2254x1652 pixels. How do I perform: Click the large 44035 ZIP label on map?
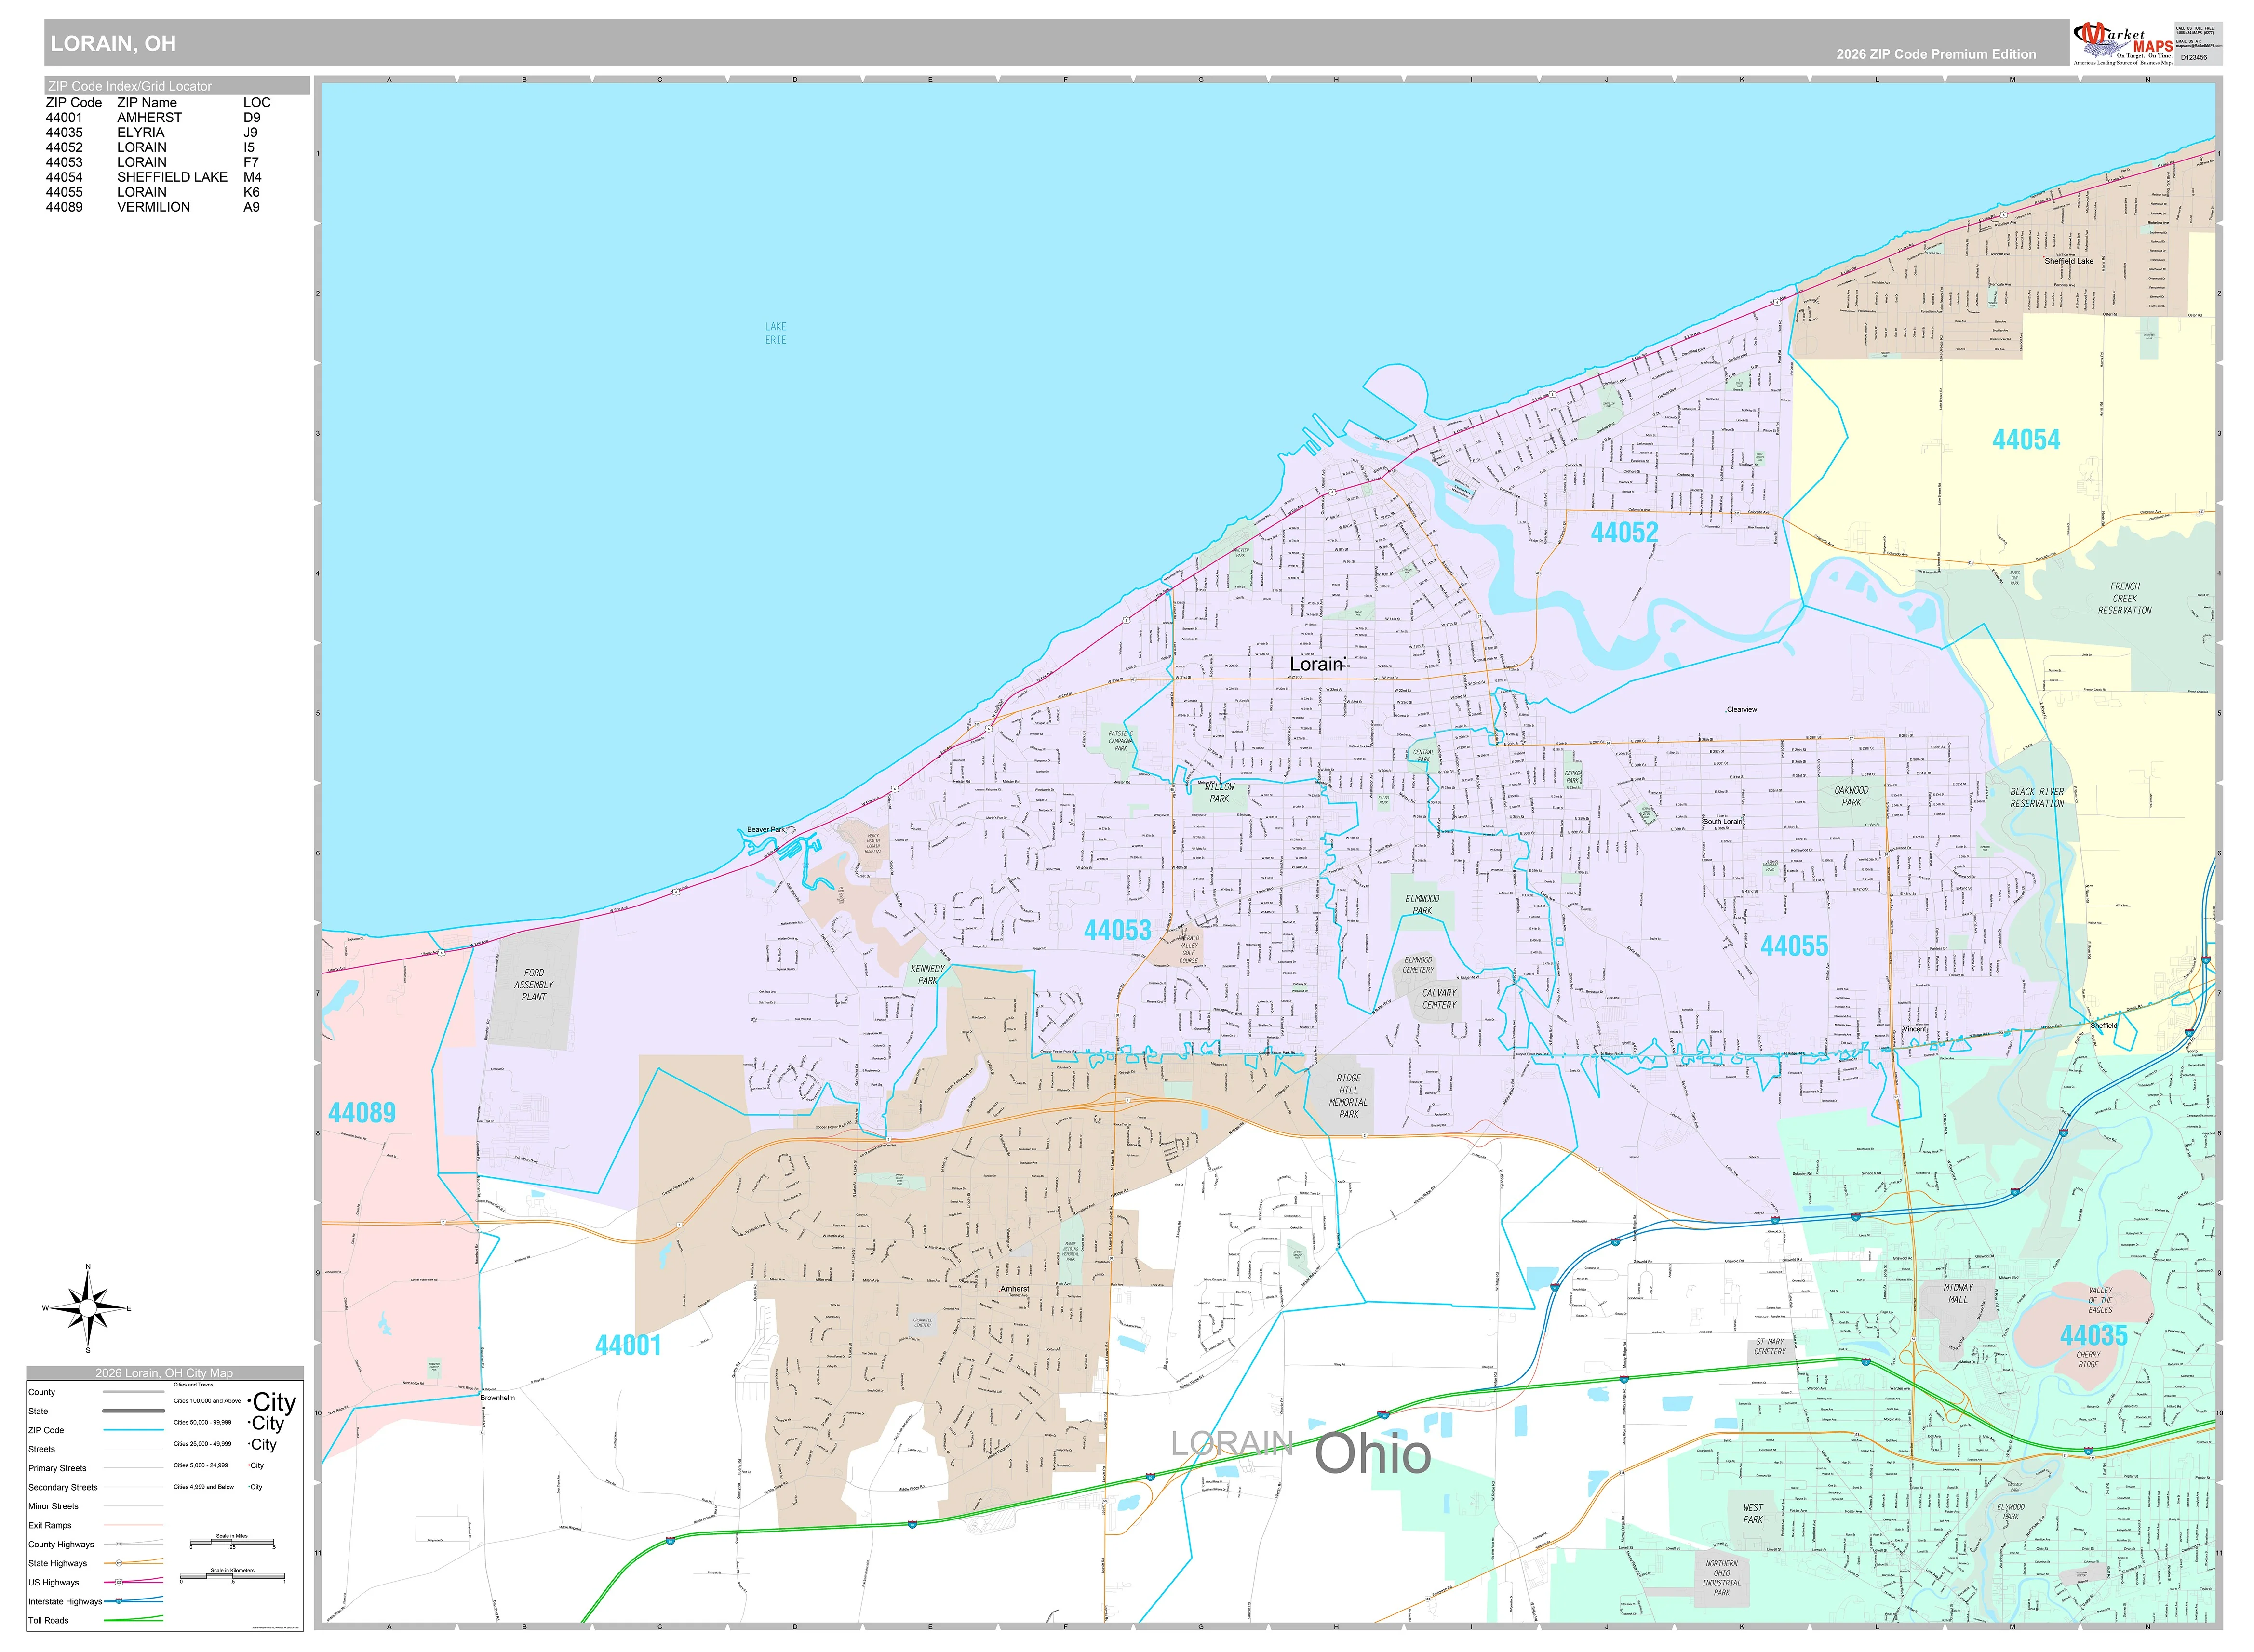[x=2093, y=1335]
